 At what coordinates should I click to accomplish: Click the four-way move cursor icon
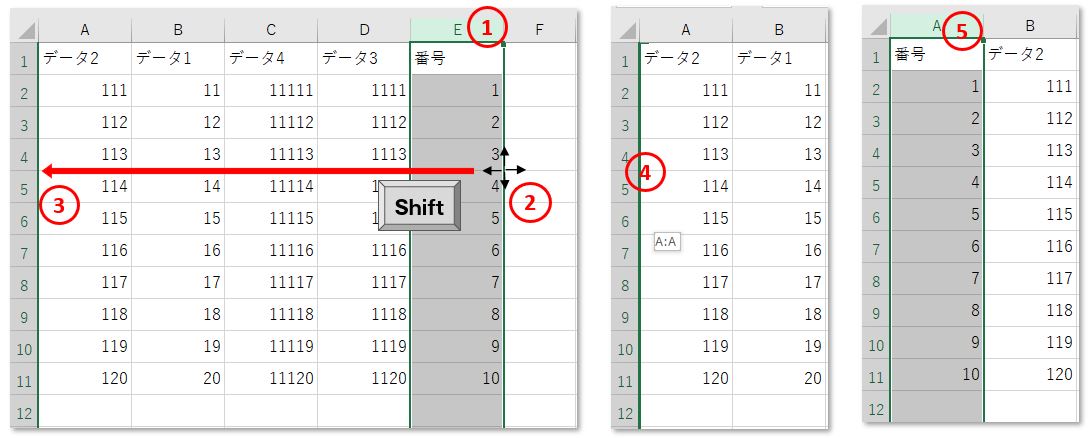tap(505, 169)
